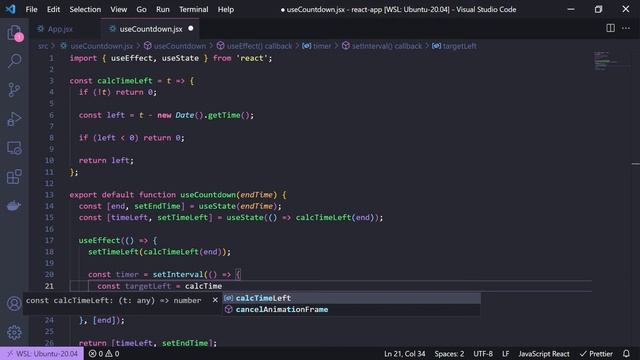Click the LF end-of-line indicator
The width and height of the screenshot is (640, 360).
tap(505, 353)
